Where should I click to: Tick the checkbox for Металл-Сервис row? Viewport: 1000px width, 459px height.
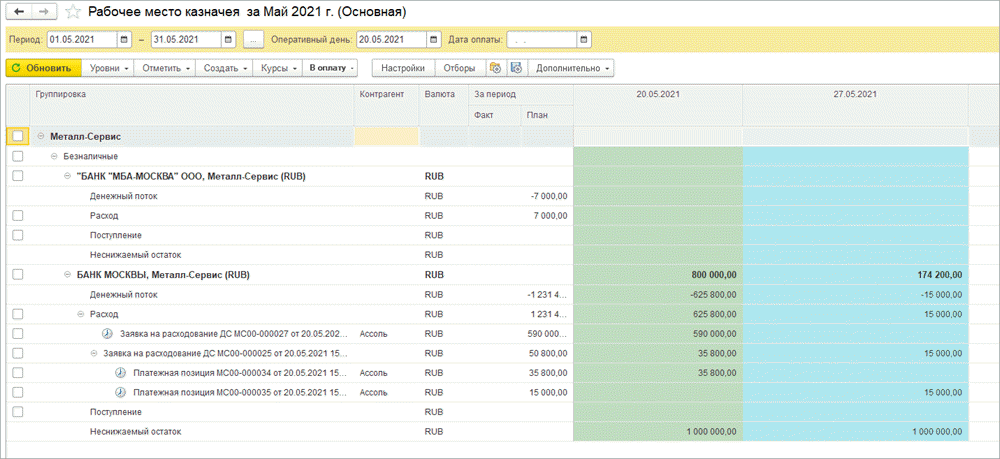[x=18, y=136]
